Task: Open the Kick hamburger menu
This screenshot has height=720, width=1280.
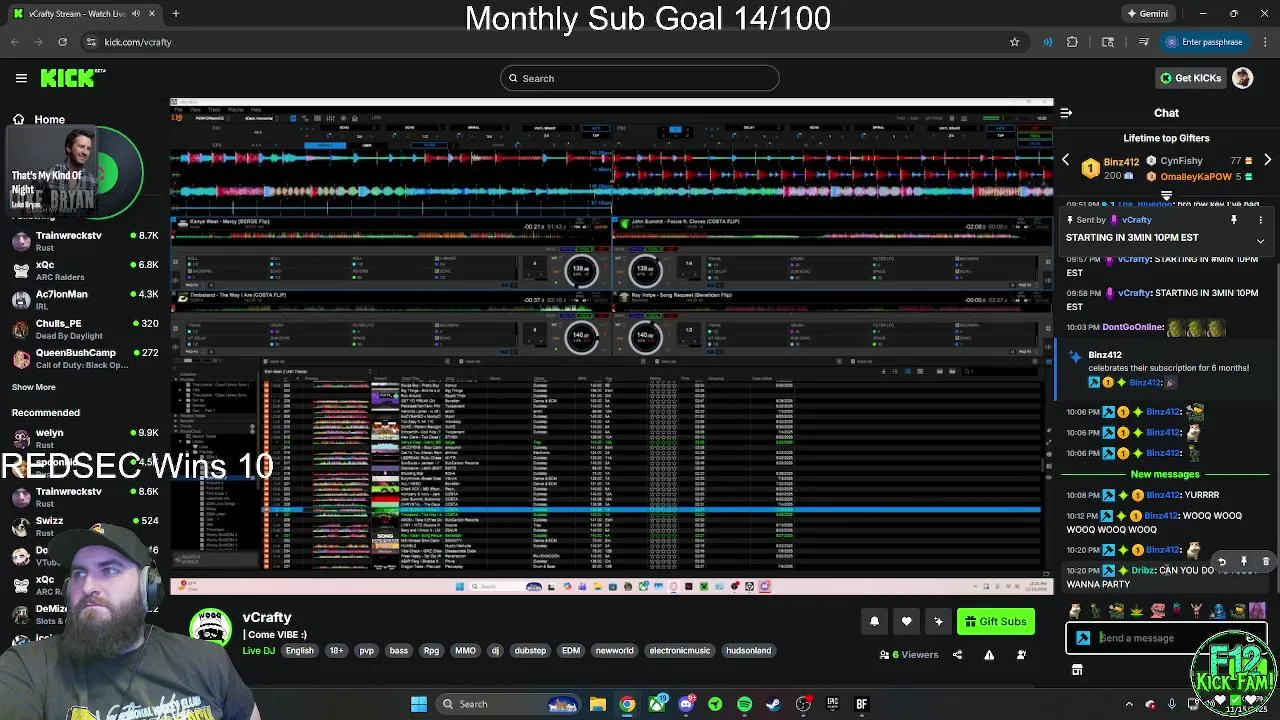Action: (21, 78)
